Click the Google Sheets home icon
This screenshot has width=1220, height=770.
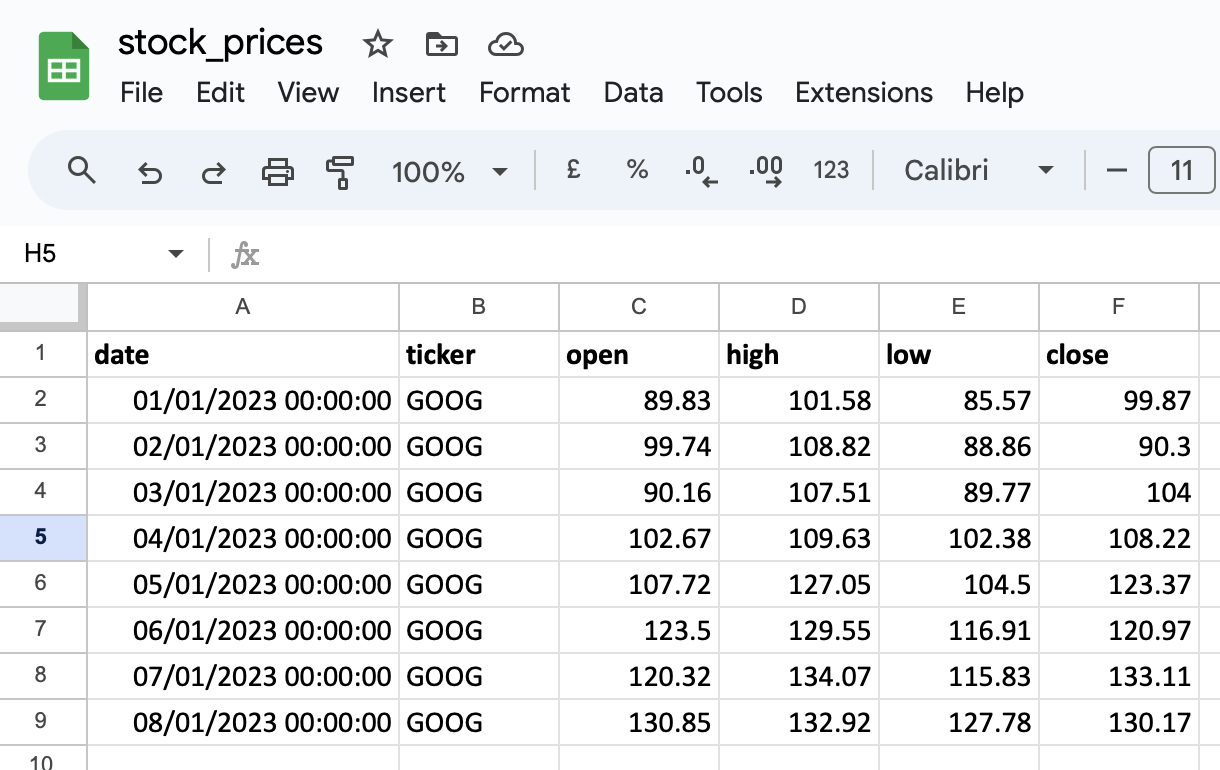click(x=64, y=67)
